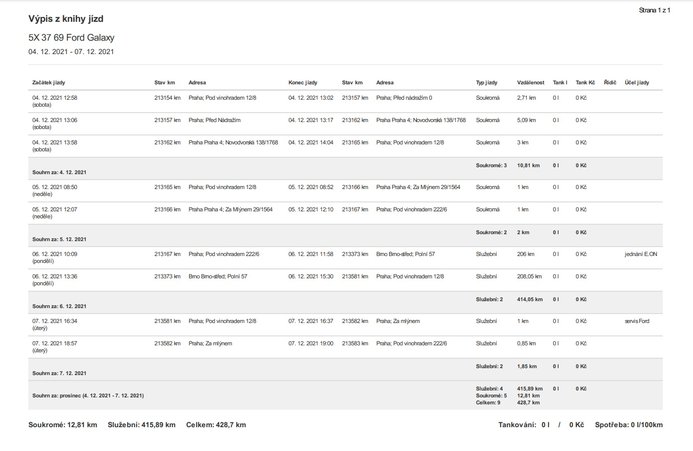693x451 pixels.
Task: Click the "Souhrn za: prosinec" monthly summary row
Action: tap(88, 395)
